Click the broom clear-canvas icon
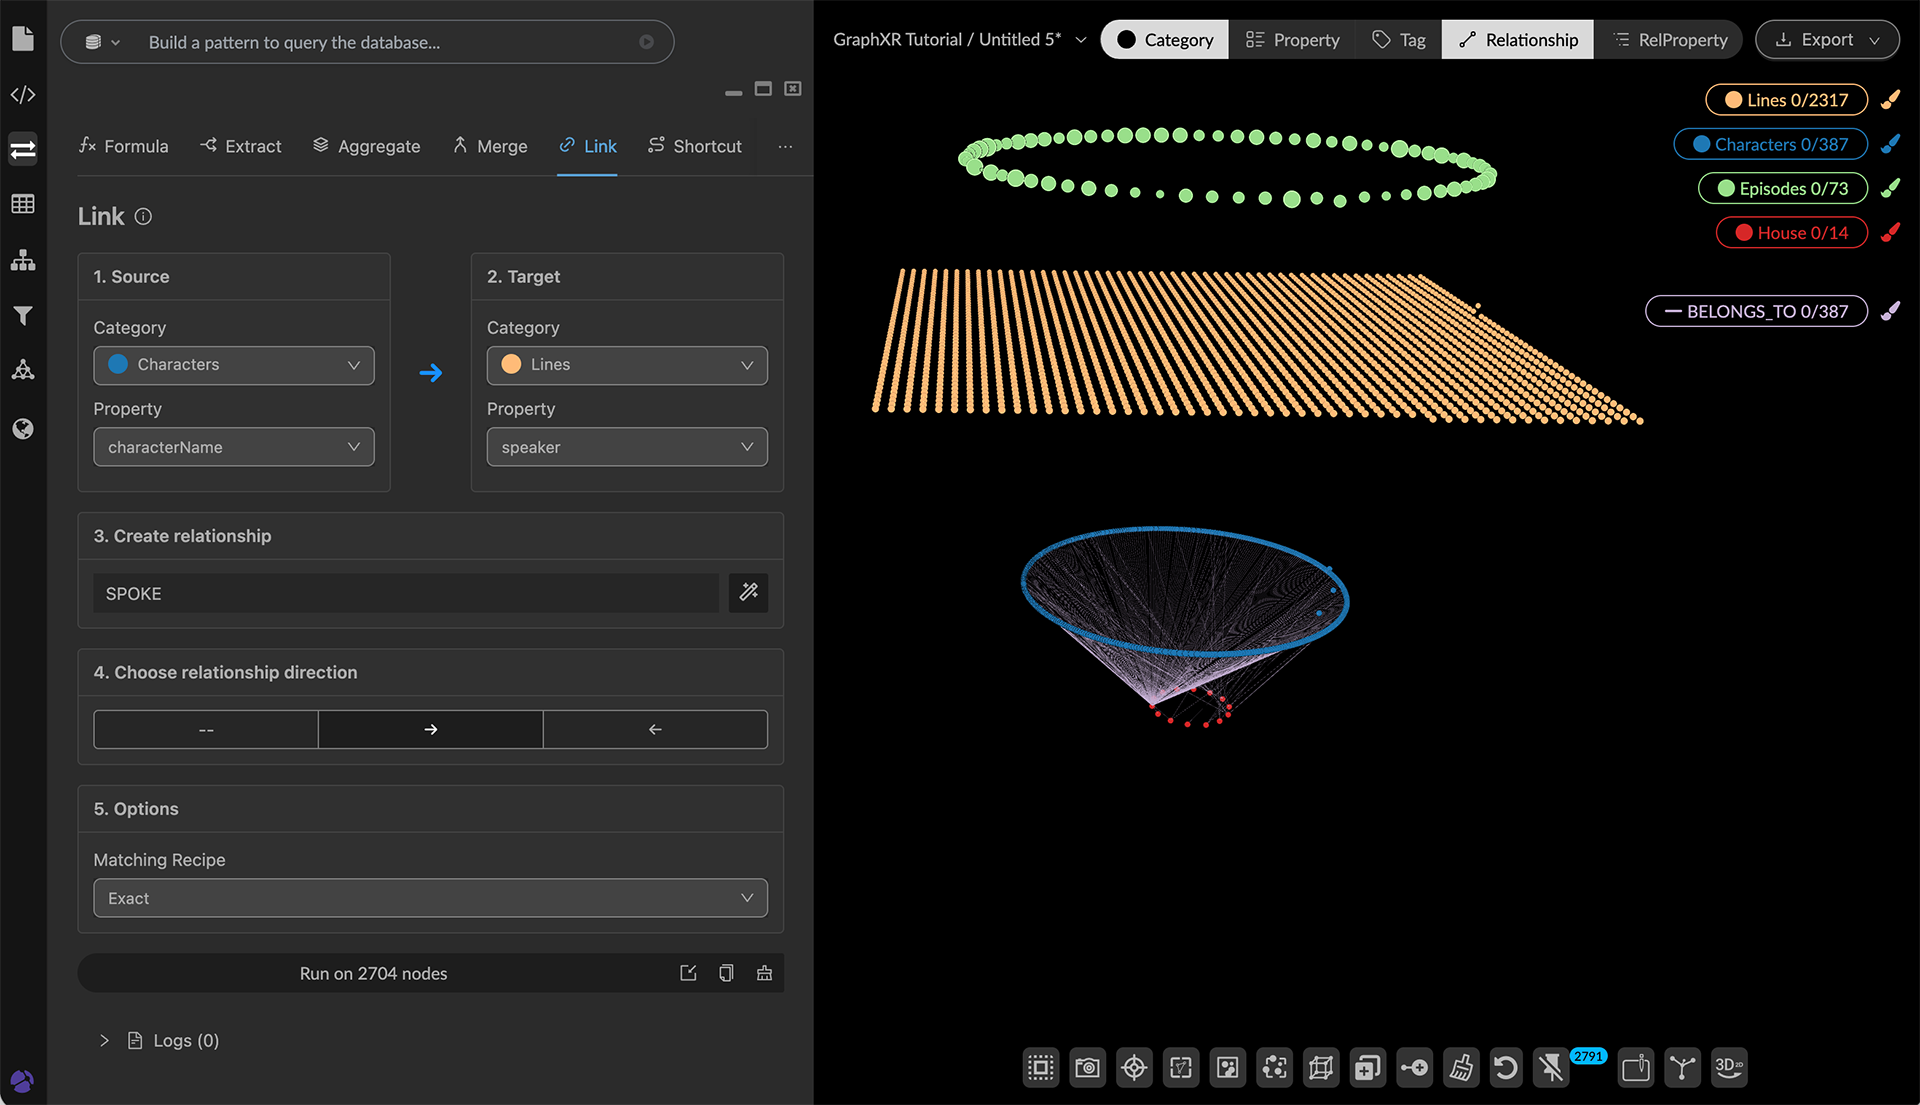The width and height of the screenshot is (1920, 1105). (1461, 1068)
